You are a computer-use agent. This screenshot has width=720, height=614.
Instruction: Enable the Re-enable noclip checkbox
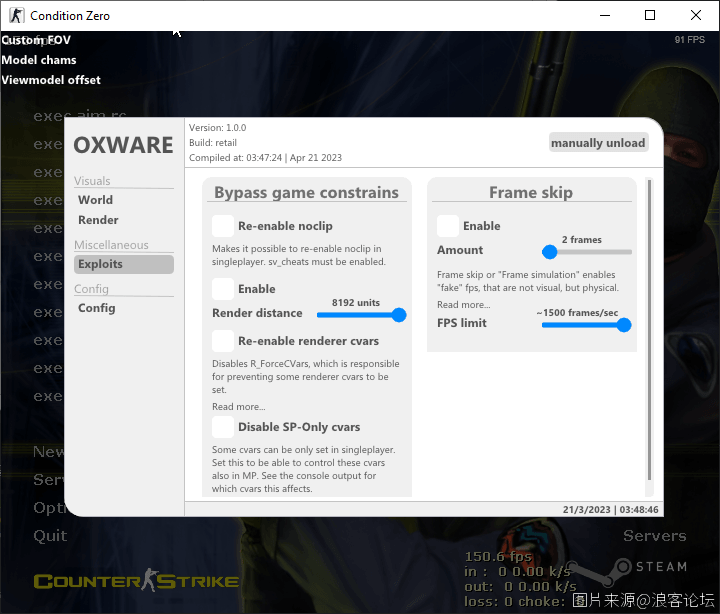pyautogui.click(x=223, y=226)
